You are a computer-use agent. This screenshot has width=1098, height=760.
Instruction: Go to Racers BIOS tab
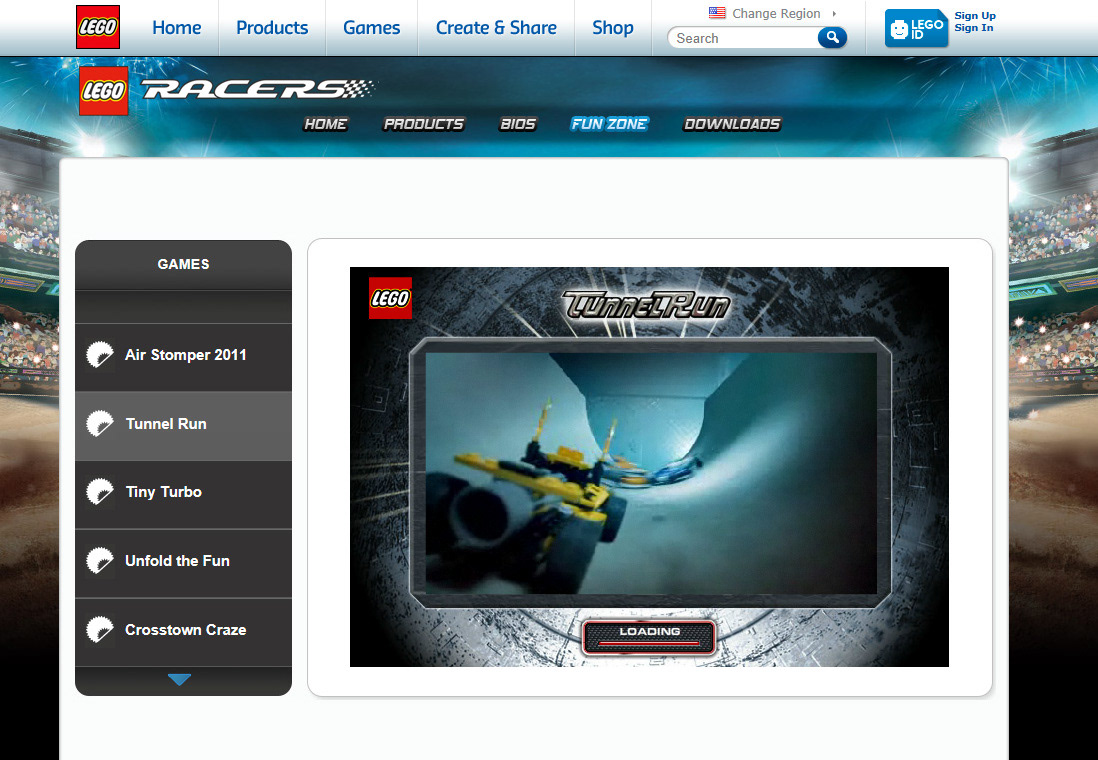tap(517, 124)
